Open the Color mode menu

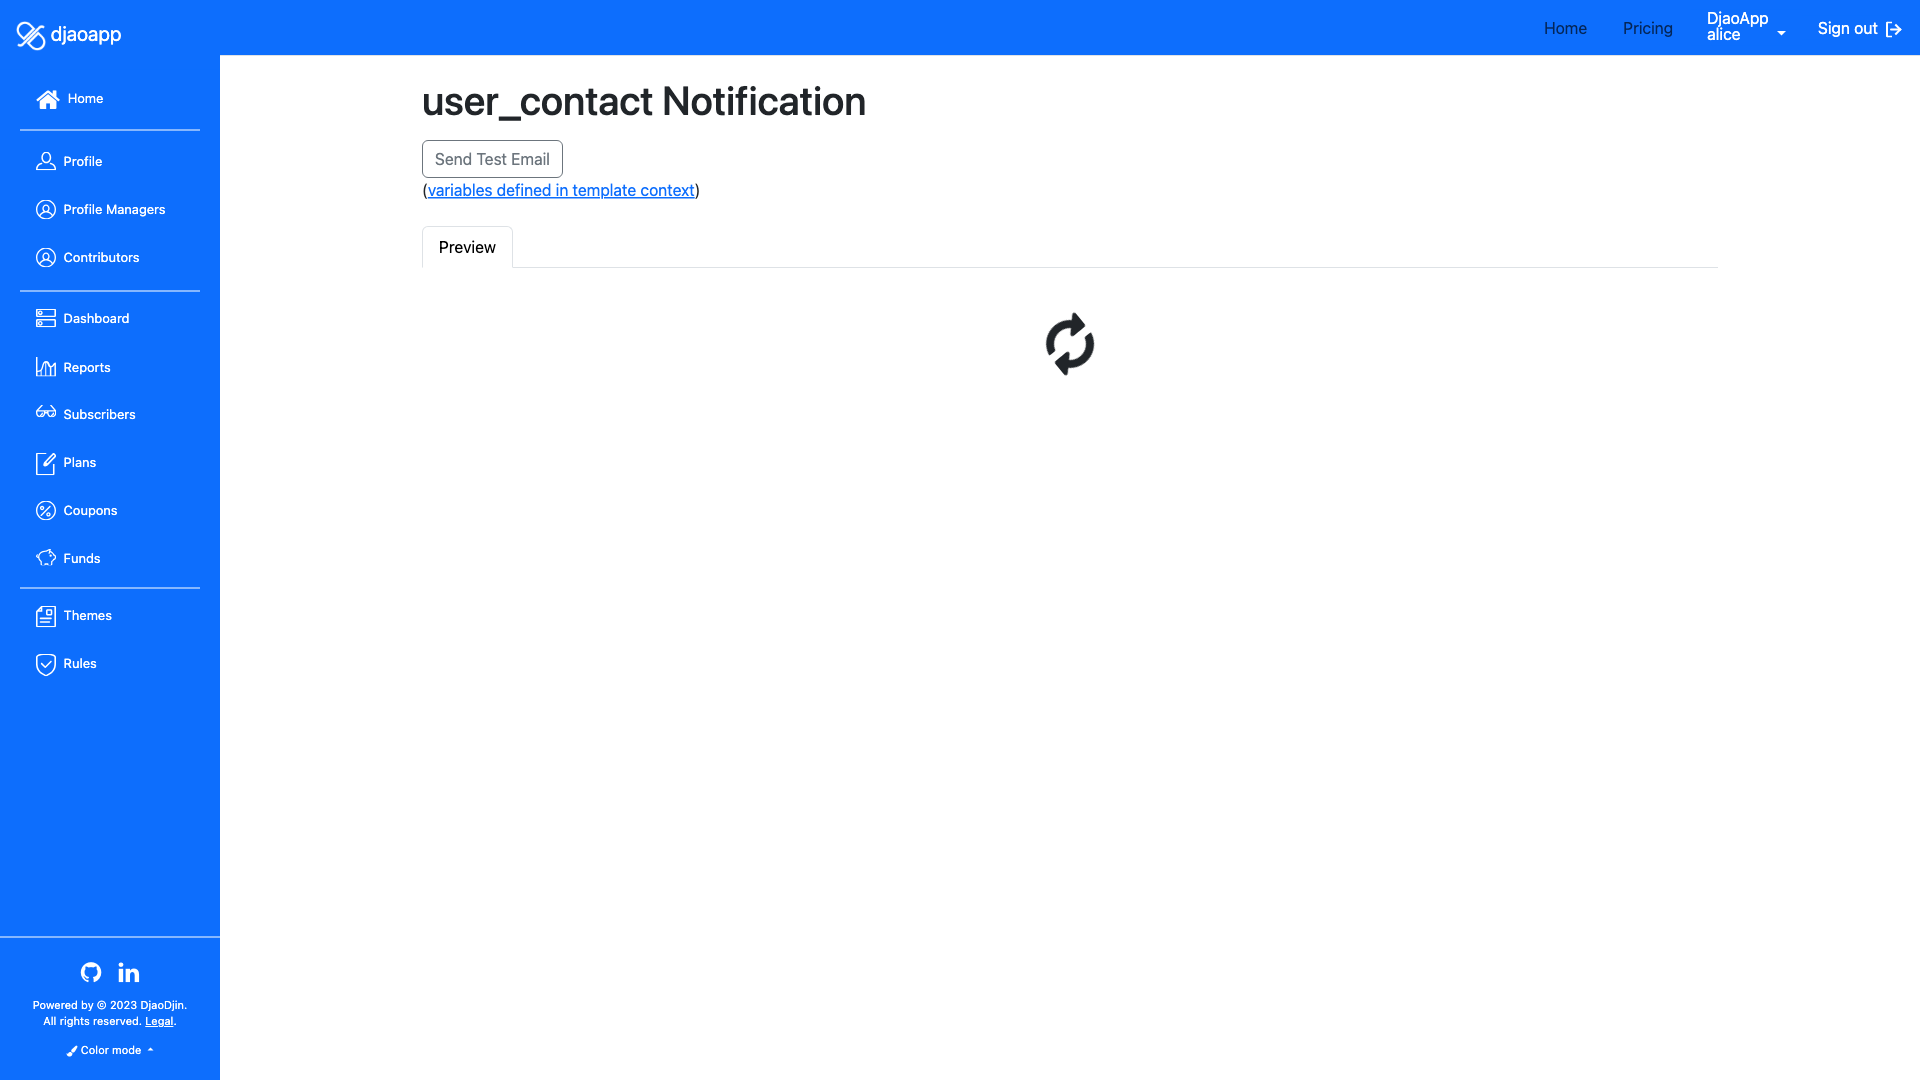pos(110,1051)
